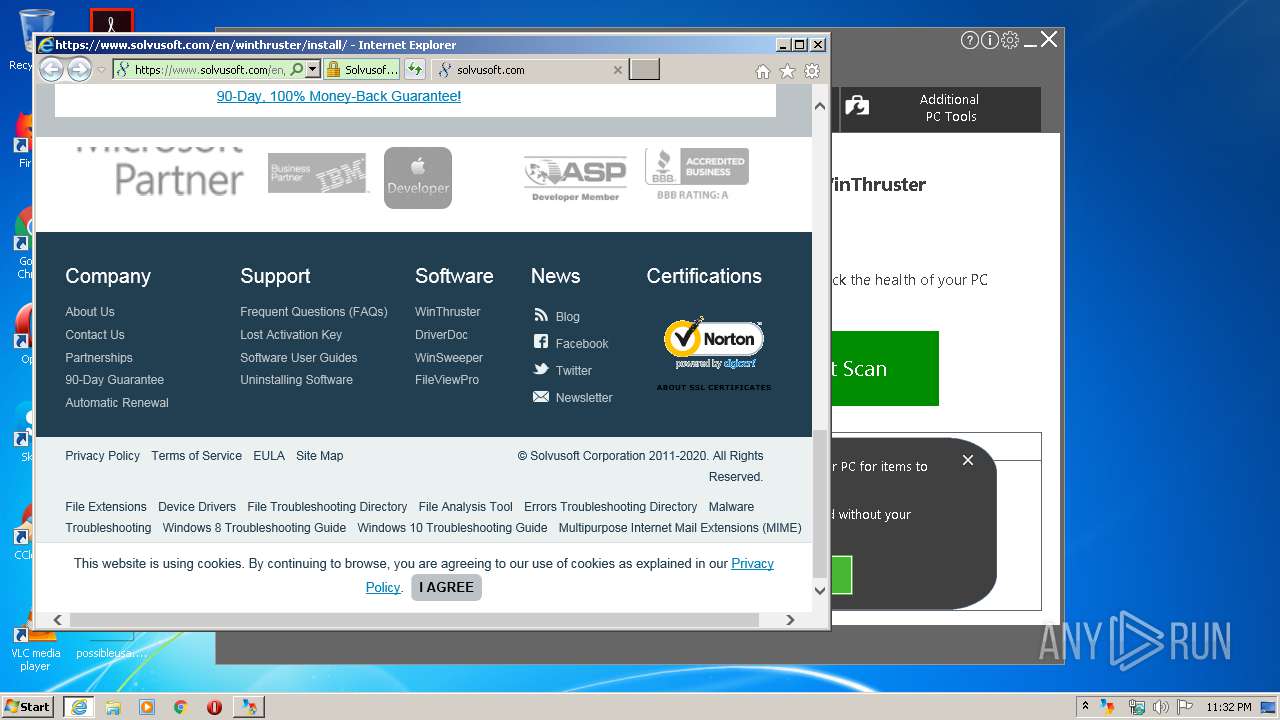1280x720 pixels.
Task: Open Site Map footer link
Action: [320, 456]
